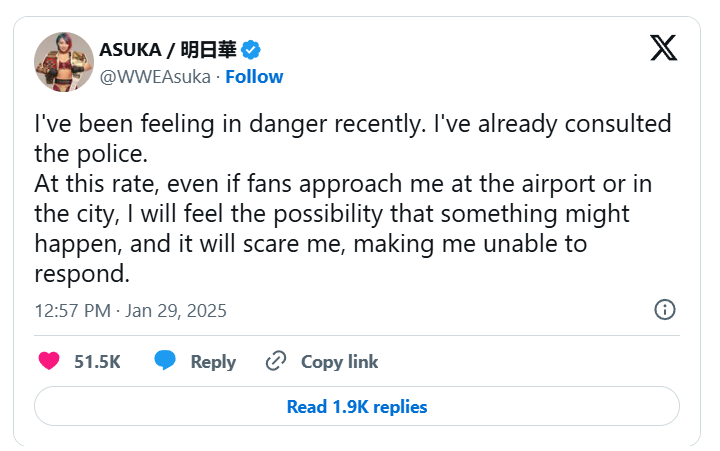Click the Reply text label
The image size is (720, 451).
213,362
